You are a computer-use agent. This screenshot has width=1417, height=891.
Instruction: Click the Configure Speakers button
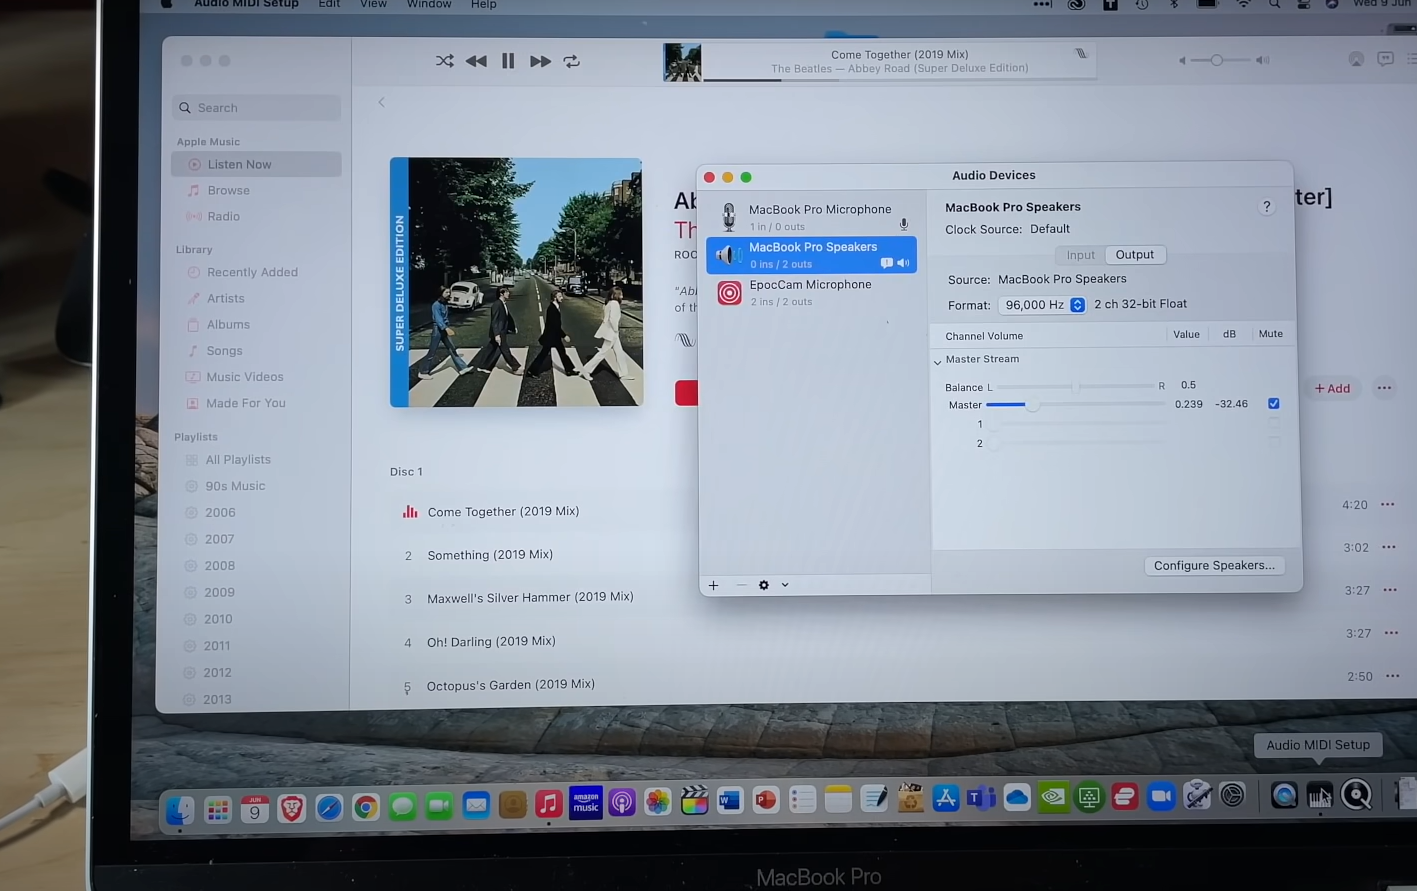tap(1214, 565)
